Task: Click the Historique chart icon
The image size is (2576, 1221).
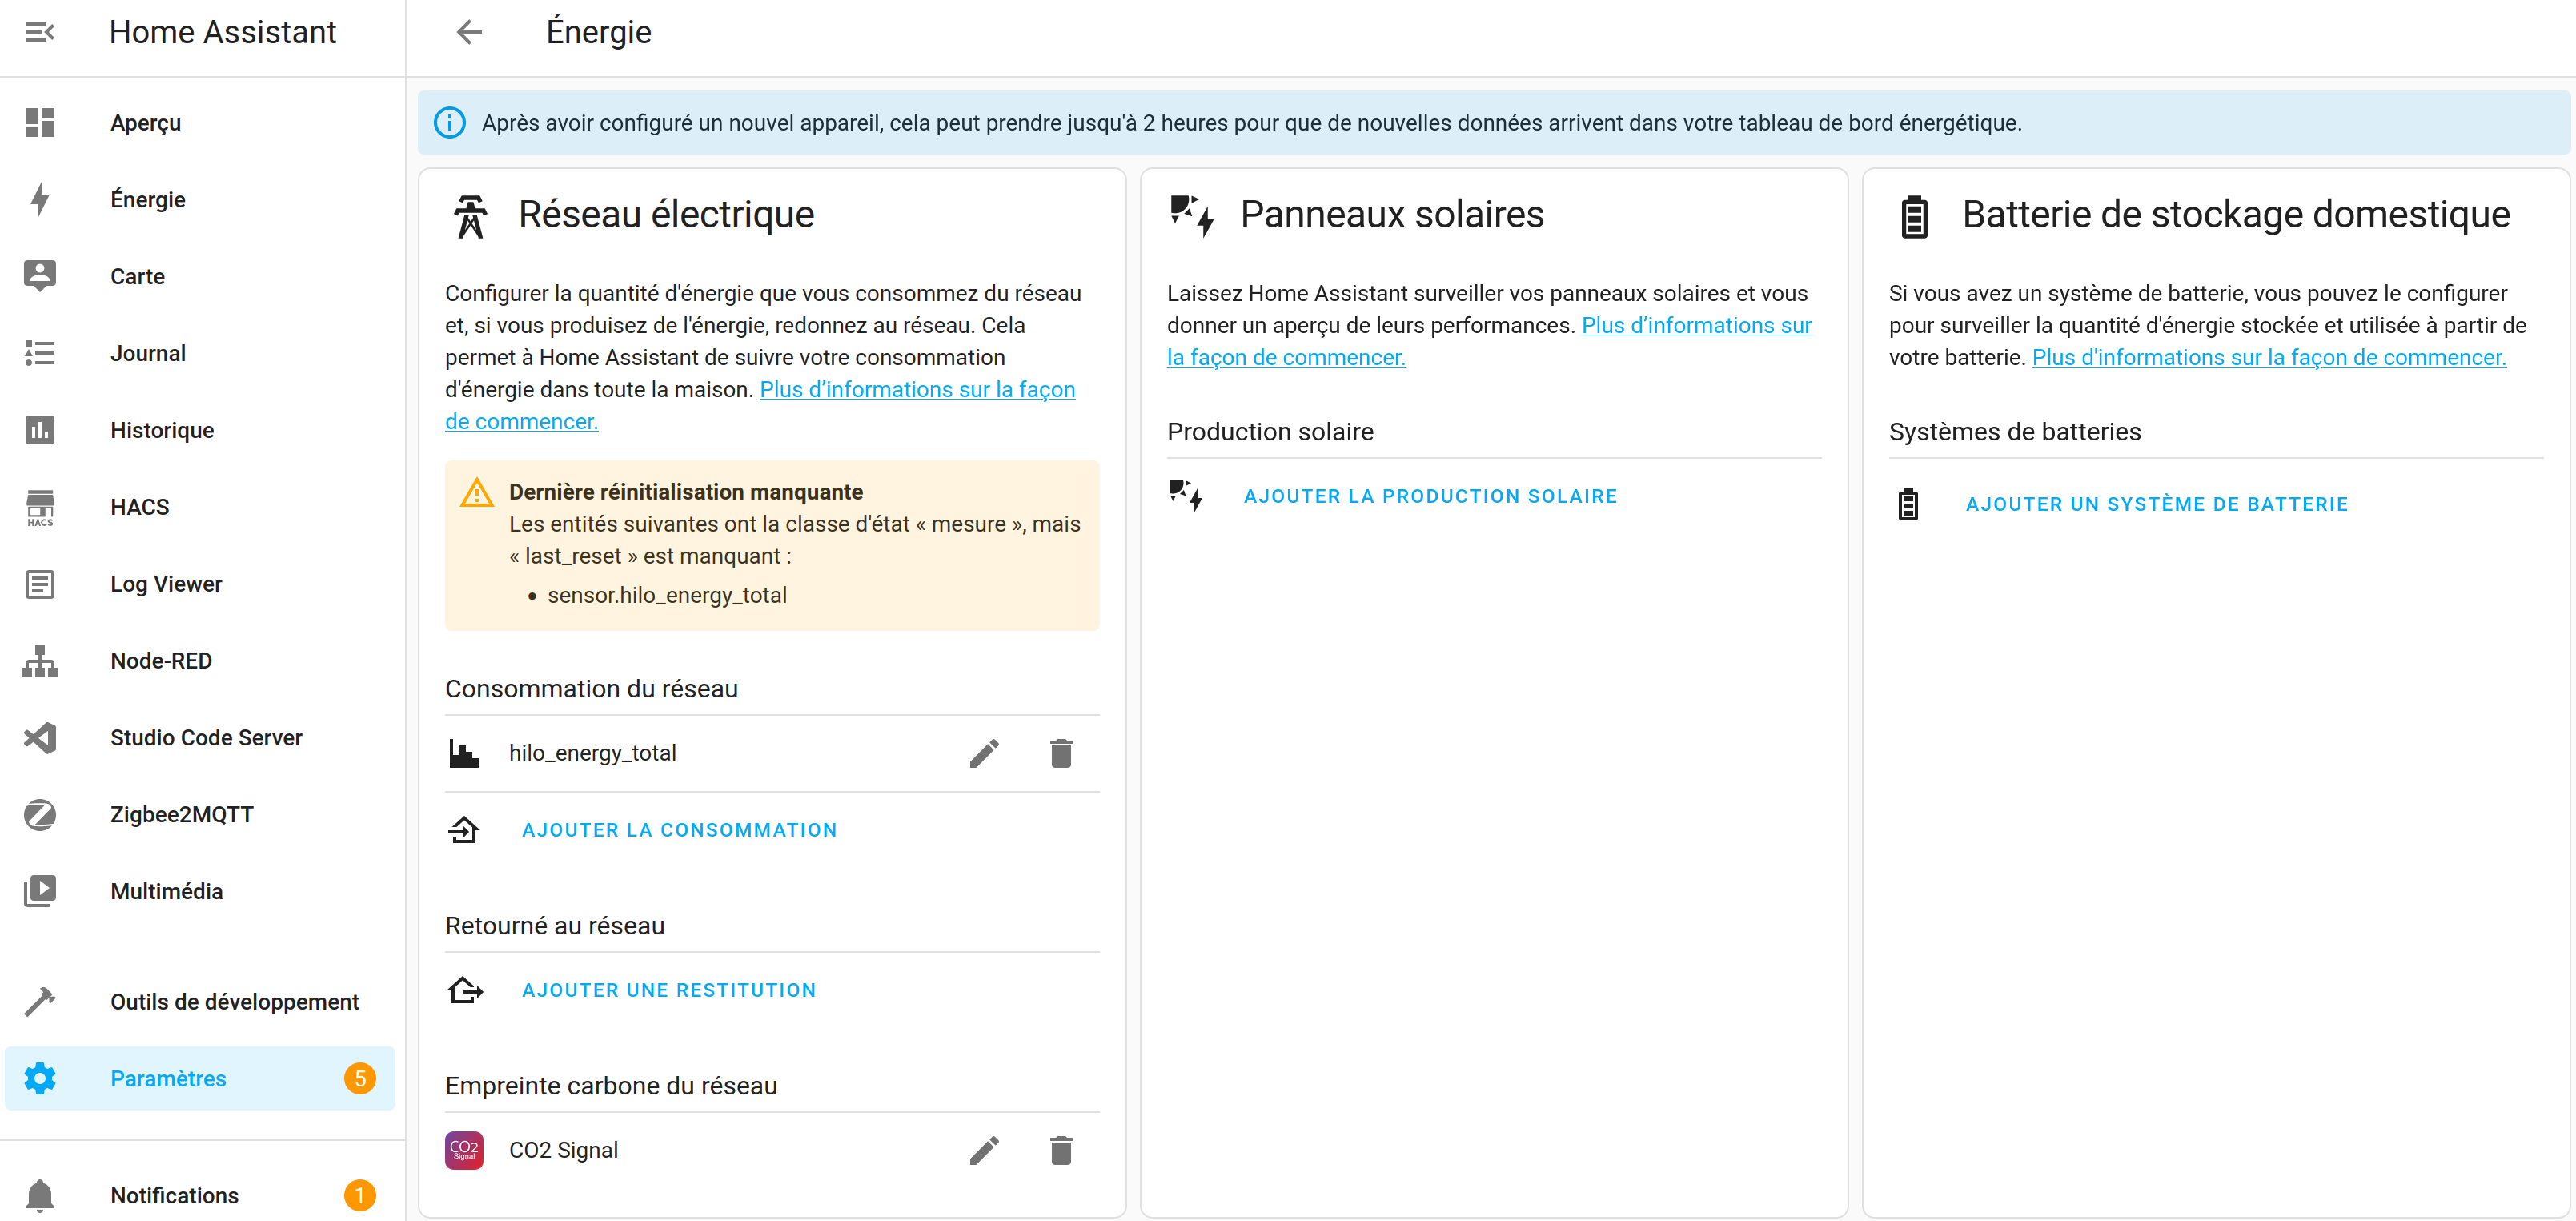Action: (40, 430)
